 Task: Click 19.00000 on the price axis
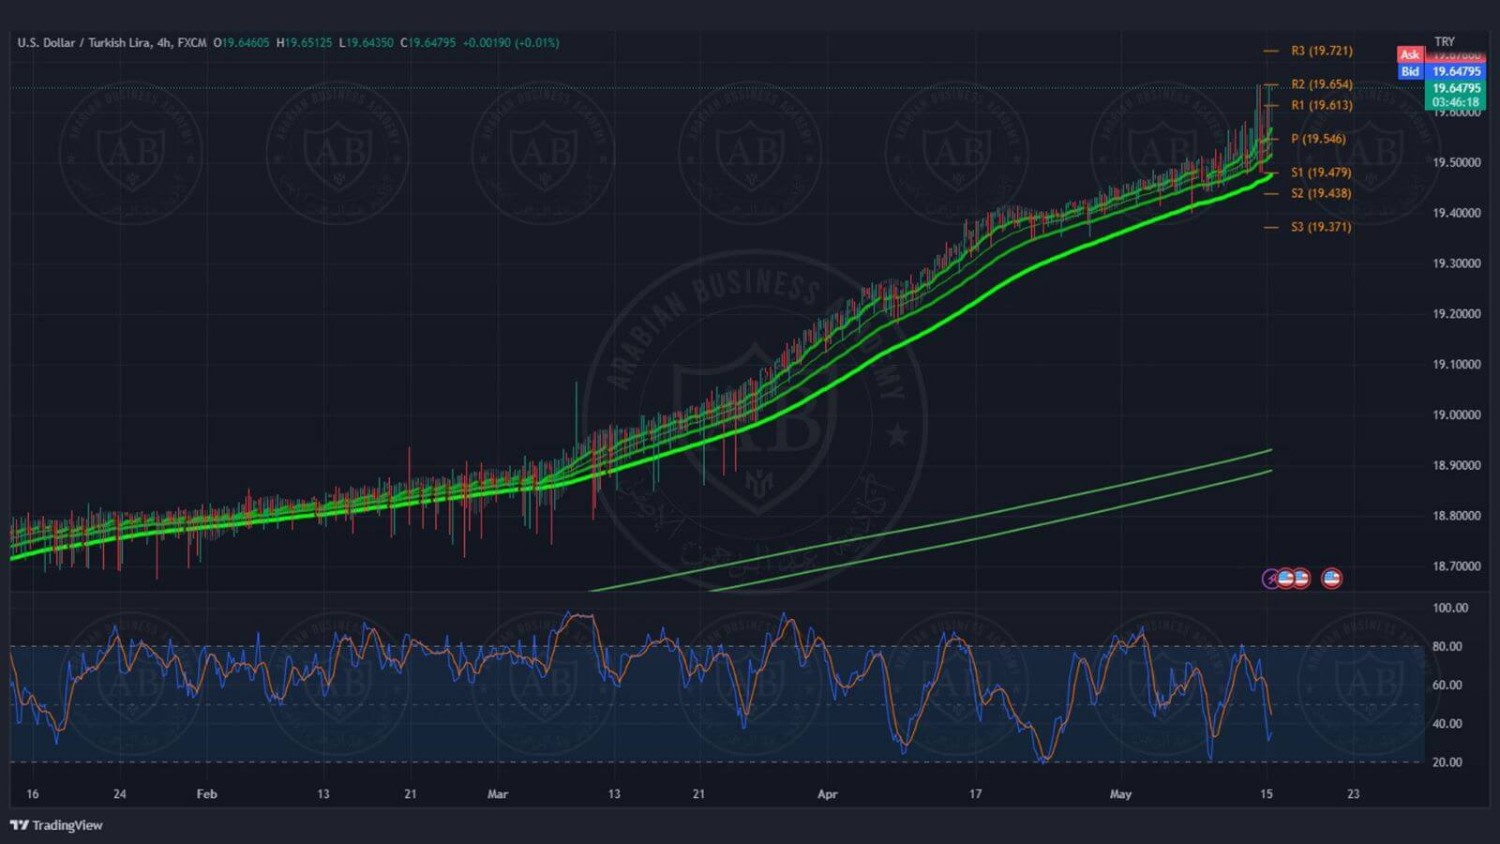(x=1456, y=415)
